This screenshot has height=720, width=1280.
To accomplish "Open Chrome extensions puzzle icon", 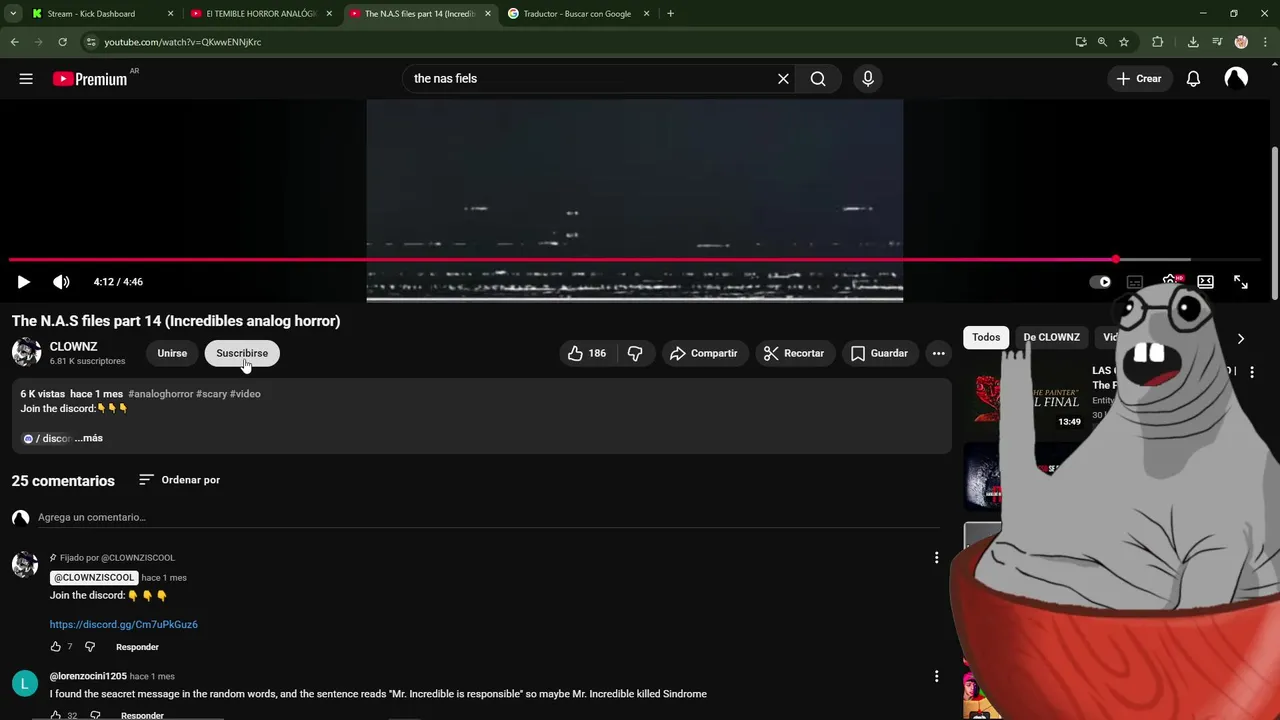I will coord(1158,42).
